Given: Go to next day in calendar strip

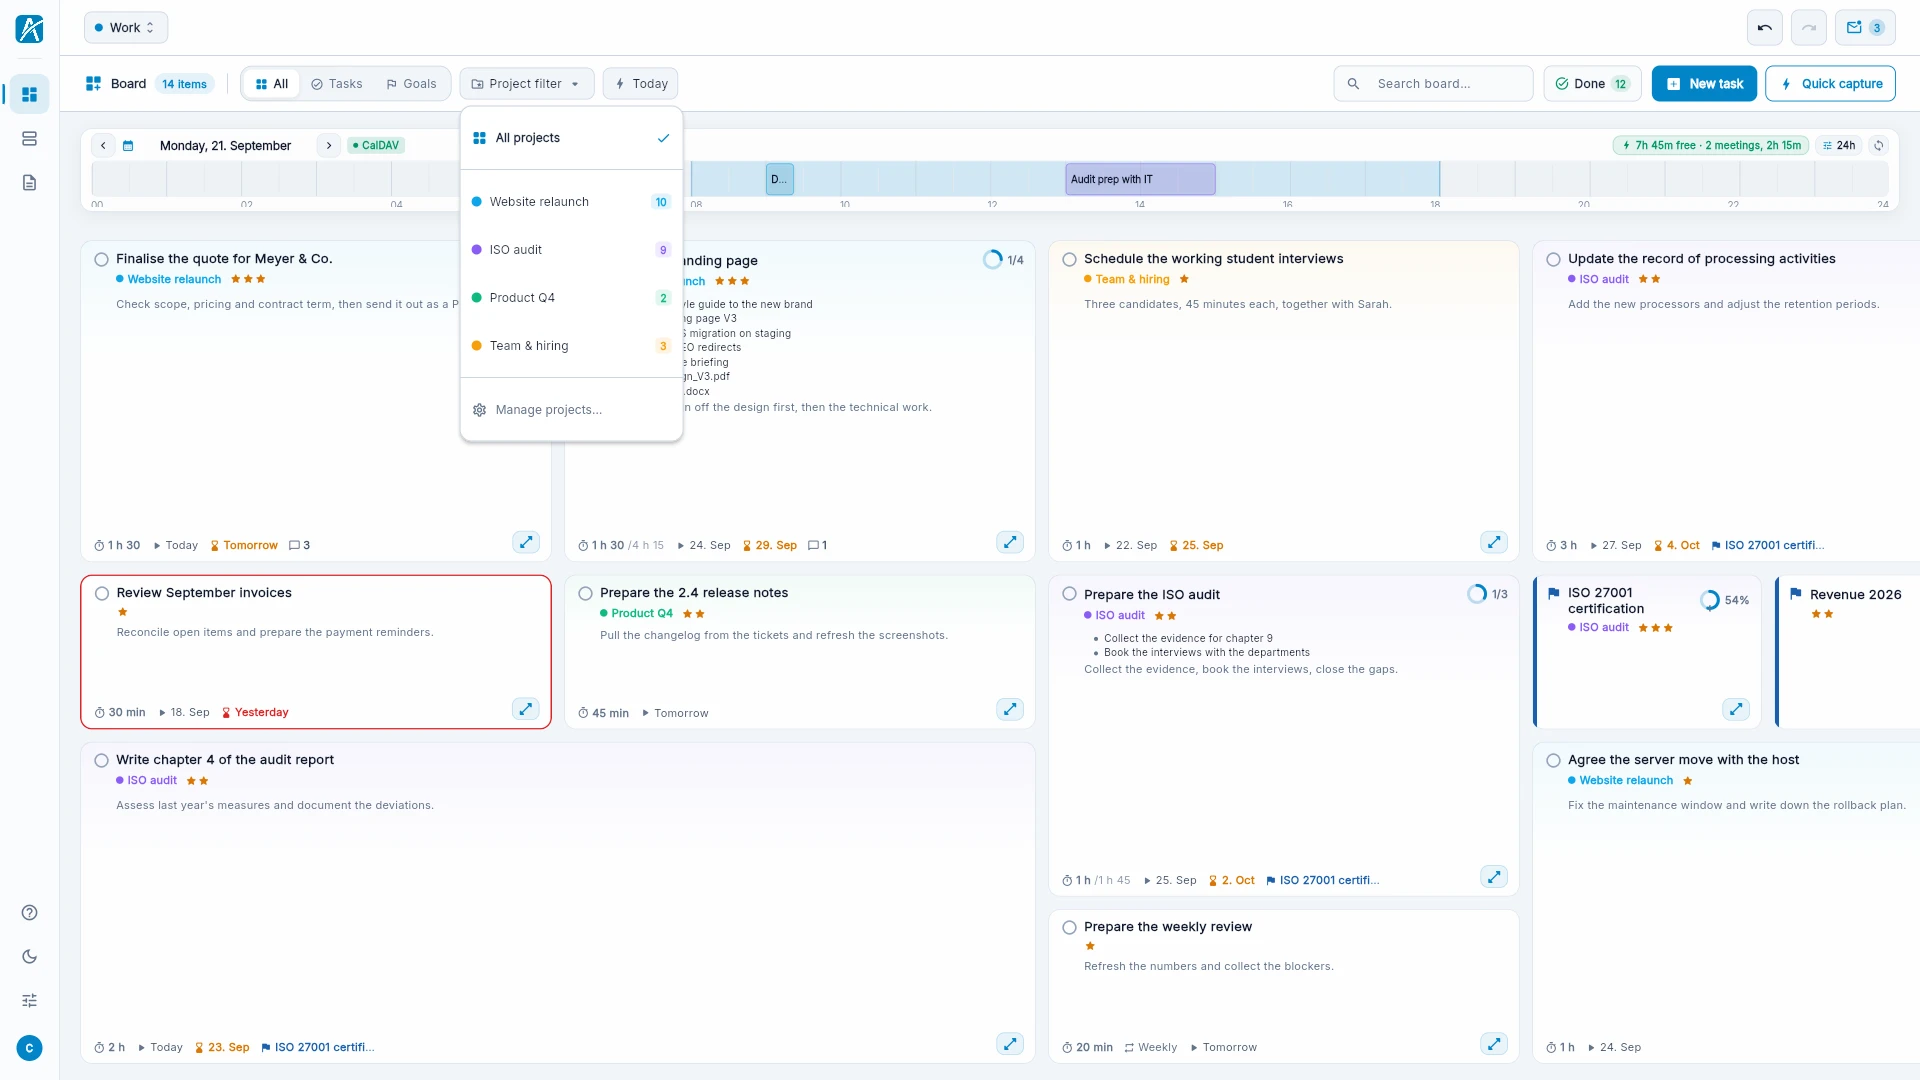Looking at the screenshot, I should click(329, 145).
